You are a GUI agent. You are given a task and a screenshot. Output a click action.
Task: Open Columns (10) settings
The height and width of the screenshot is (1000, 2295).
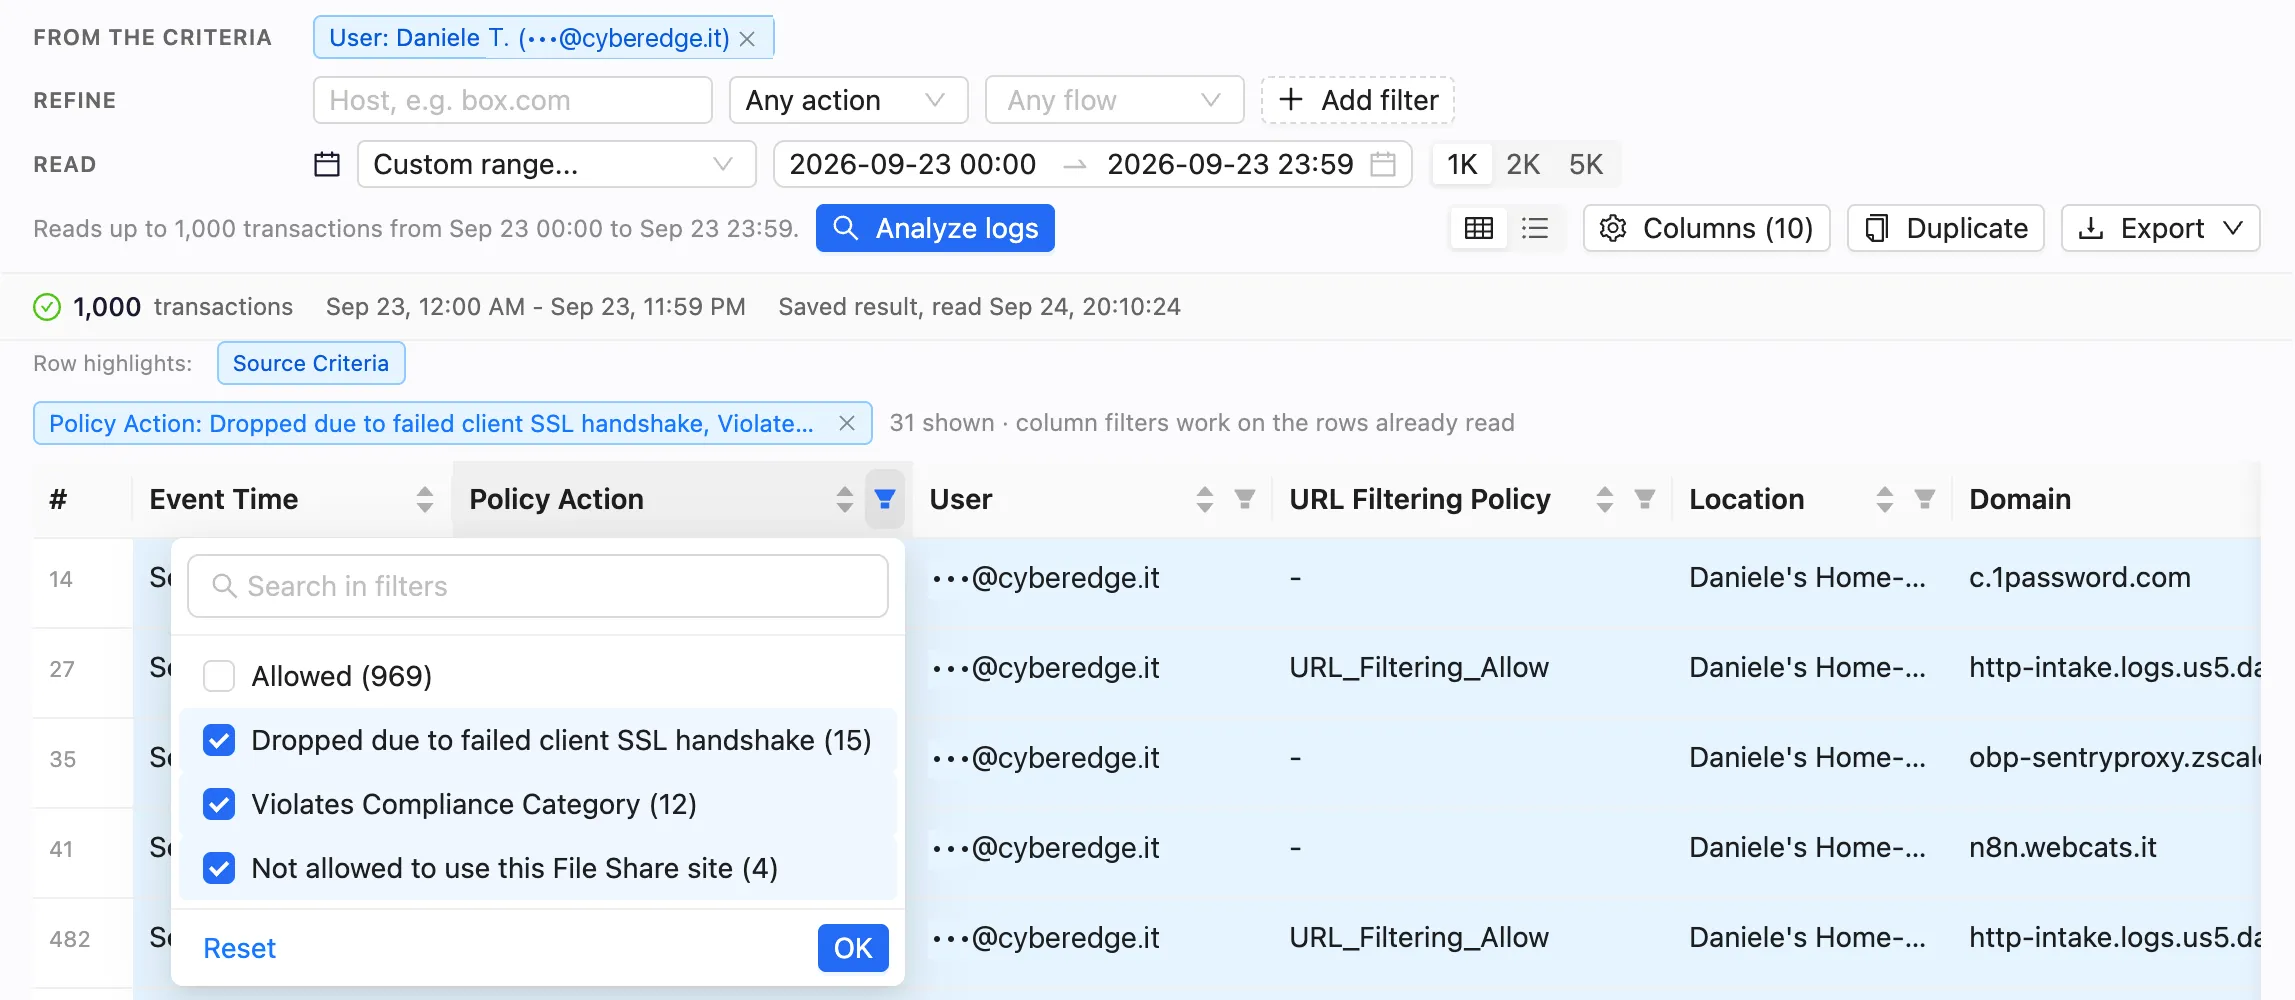click(1706, 229)
